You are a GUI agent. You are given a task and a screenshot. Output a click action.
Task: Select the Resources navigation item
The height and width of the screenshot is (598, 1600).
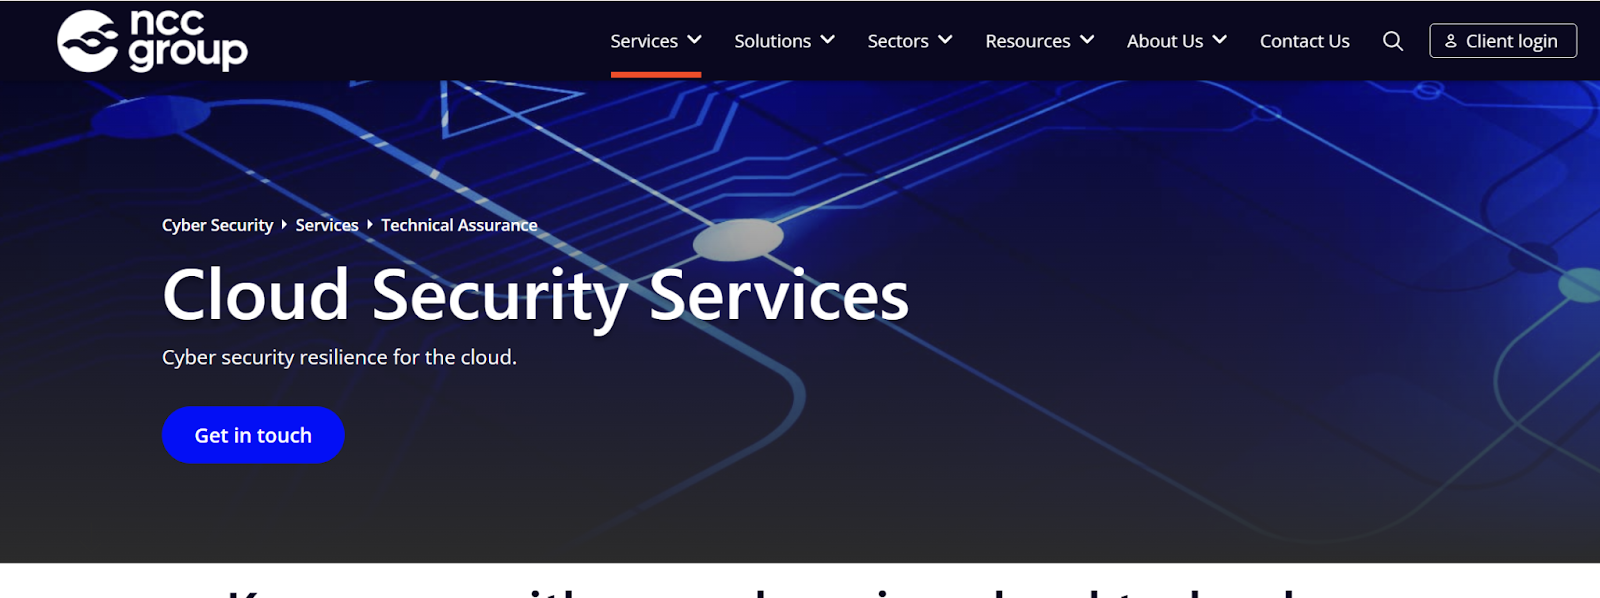[x=1028, y=41]
